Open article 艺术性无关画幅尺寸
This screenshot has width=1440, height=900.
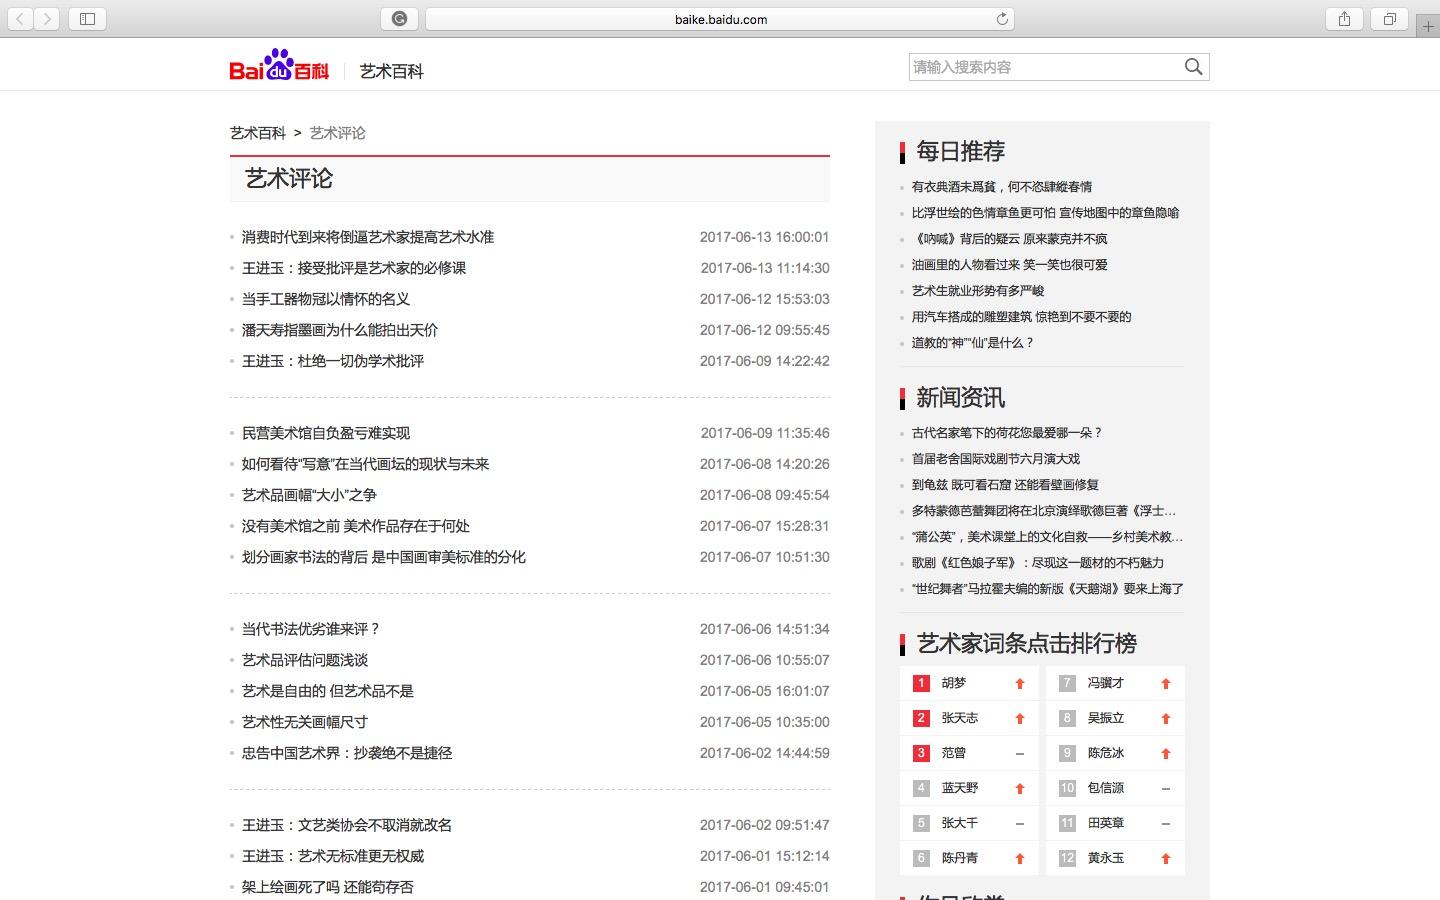305,722
